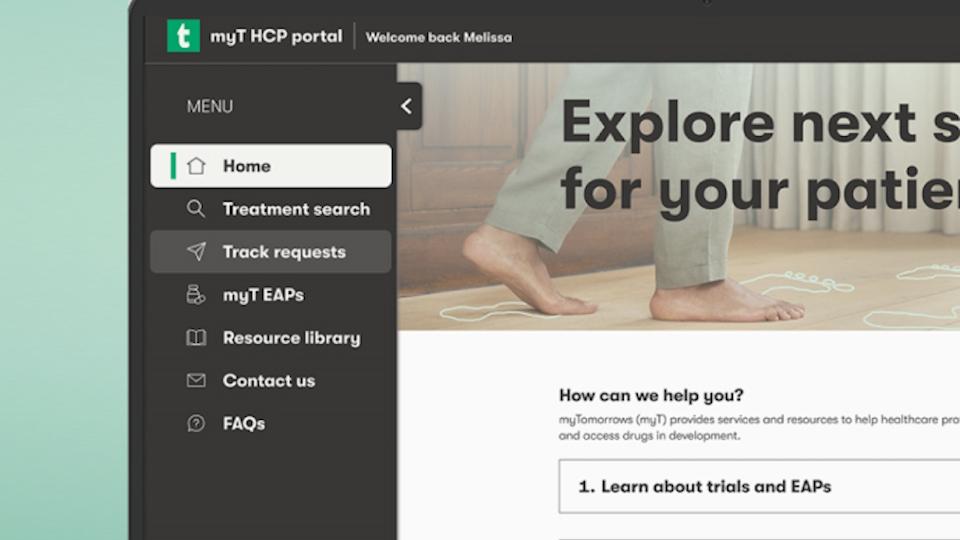Open myT EAPs text in the menu
Viewport: 960px width, 540px height.
[x=263, y=295]
